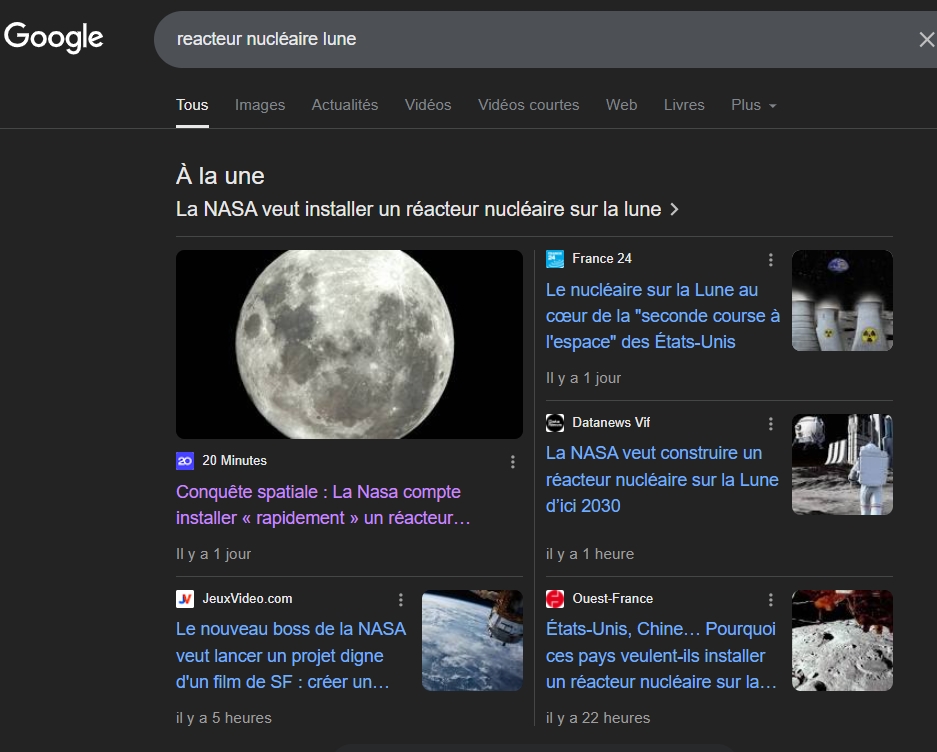Go to the Vidéos tab
The width and height of the screenshot is (937, 752).
pyautogui.click(x=428, y=105)
